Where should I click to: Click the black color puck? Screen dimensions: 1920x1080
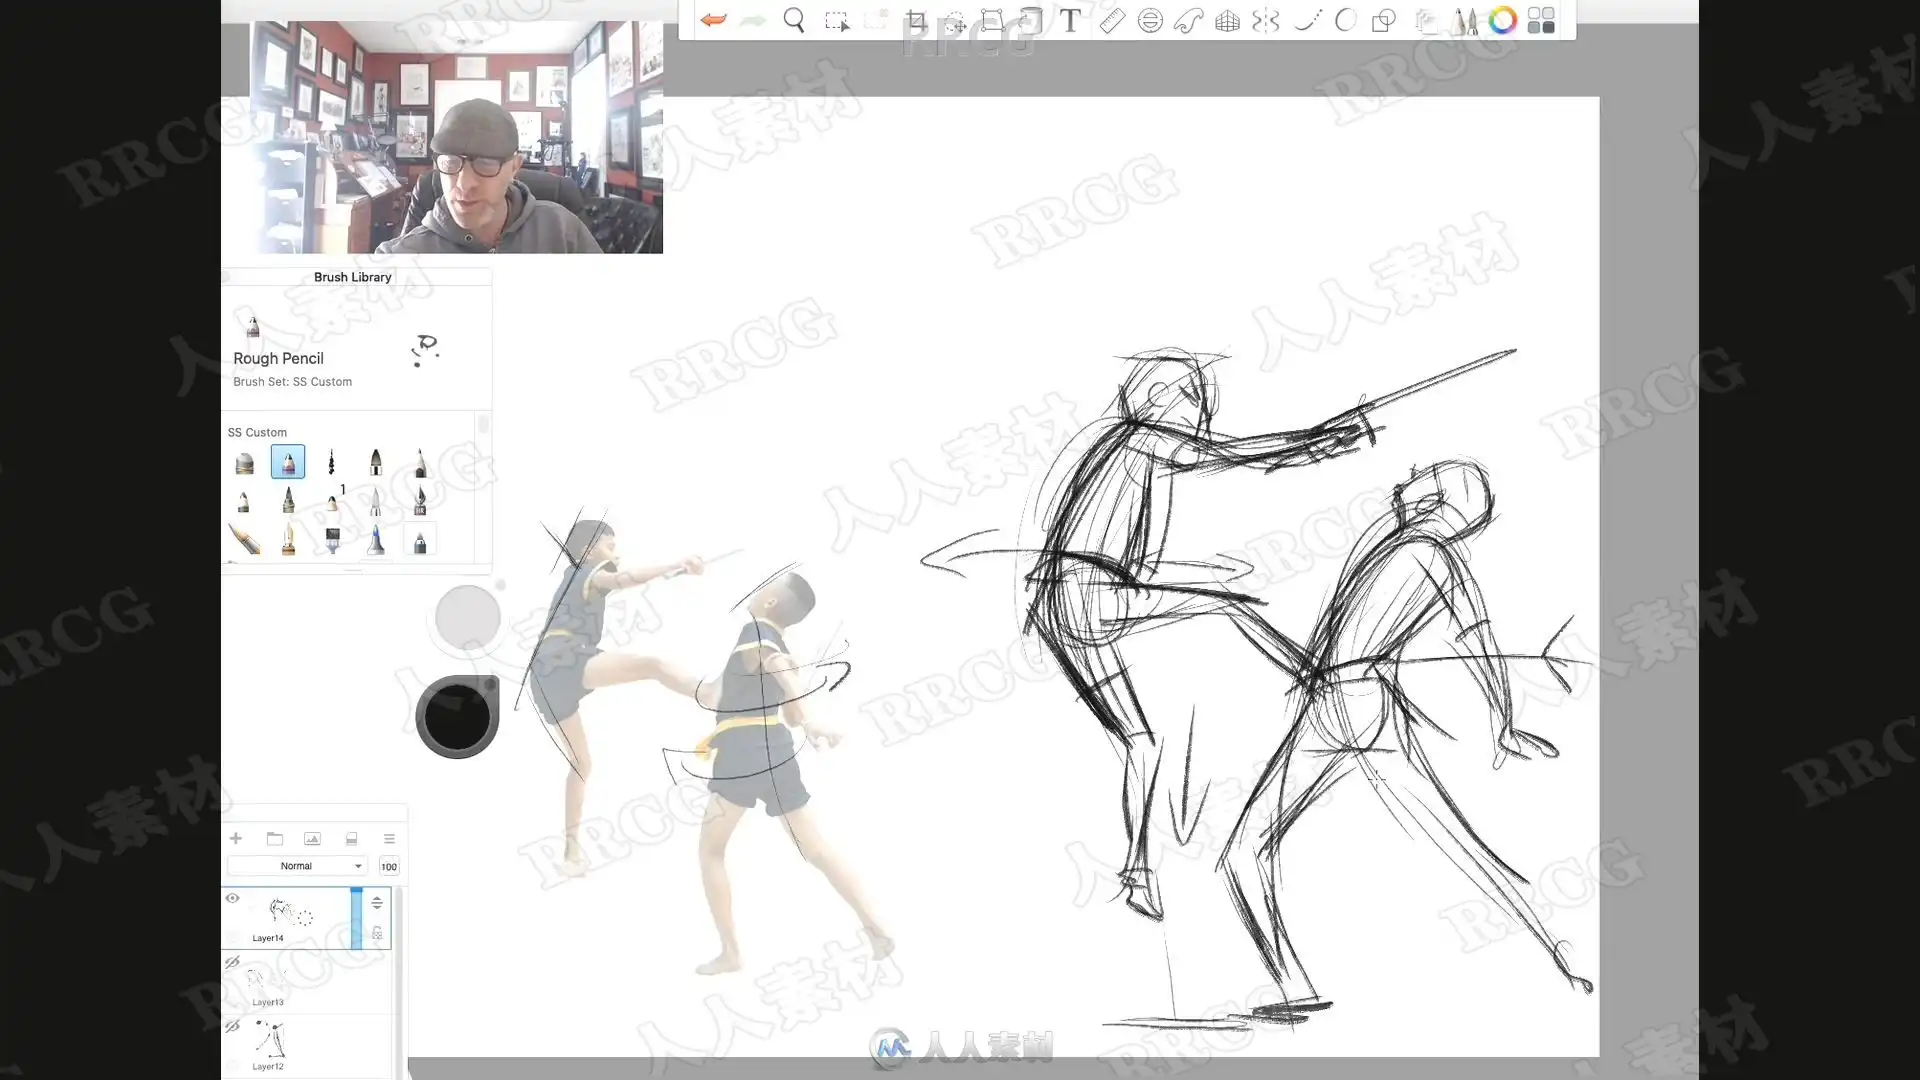(x=457, y=717)
